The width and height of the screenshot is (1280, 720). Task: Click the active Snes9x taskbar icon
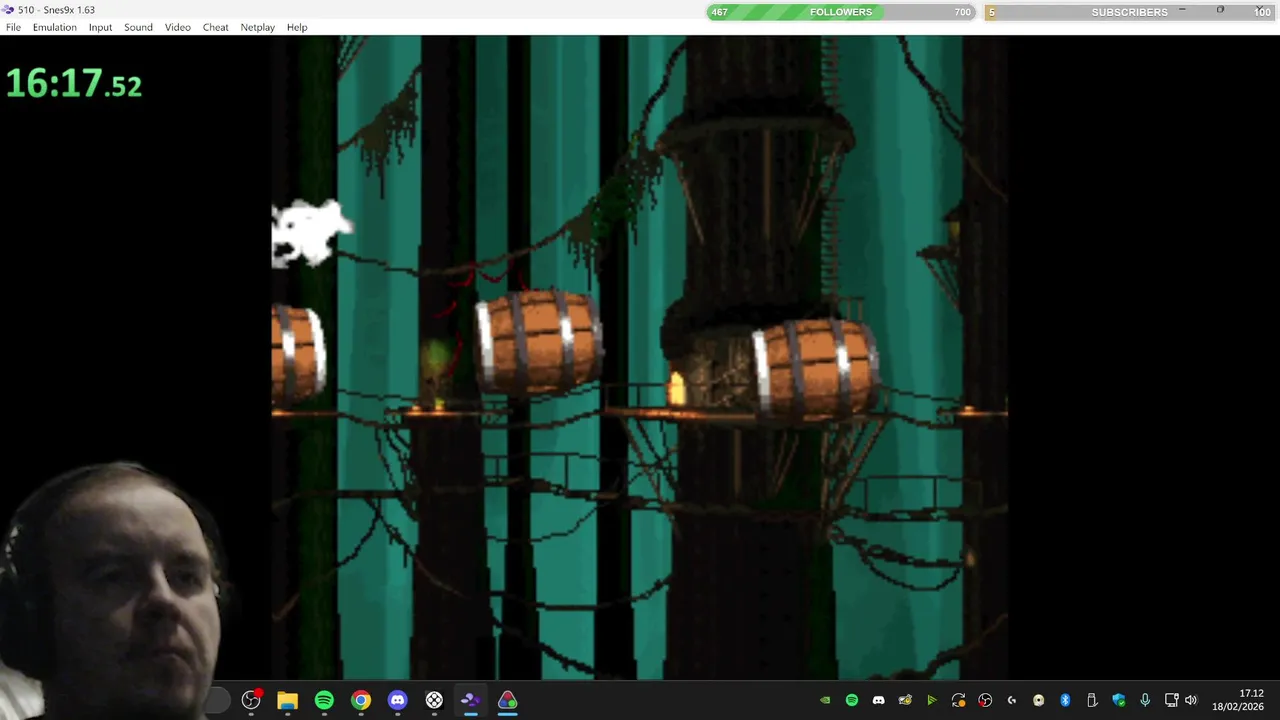(470, 700)
